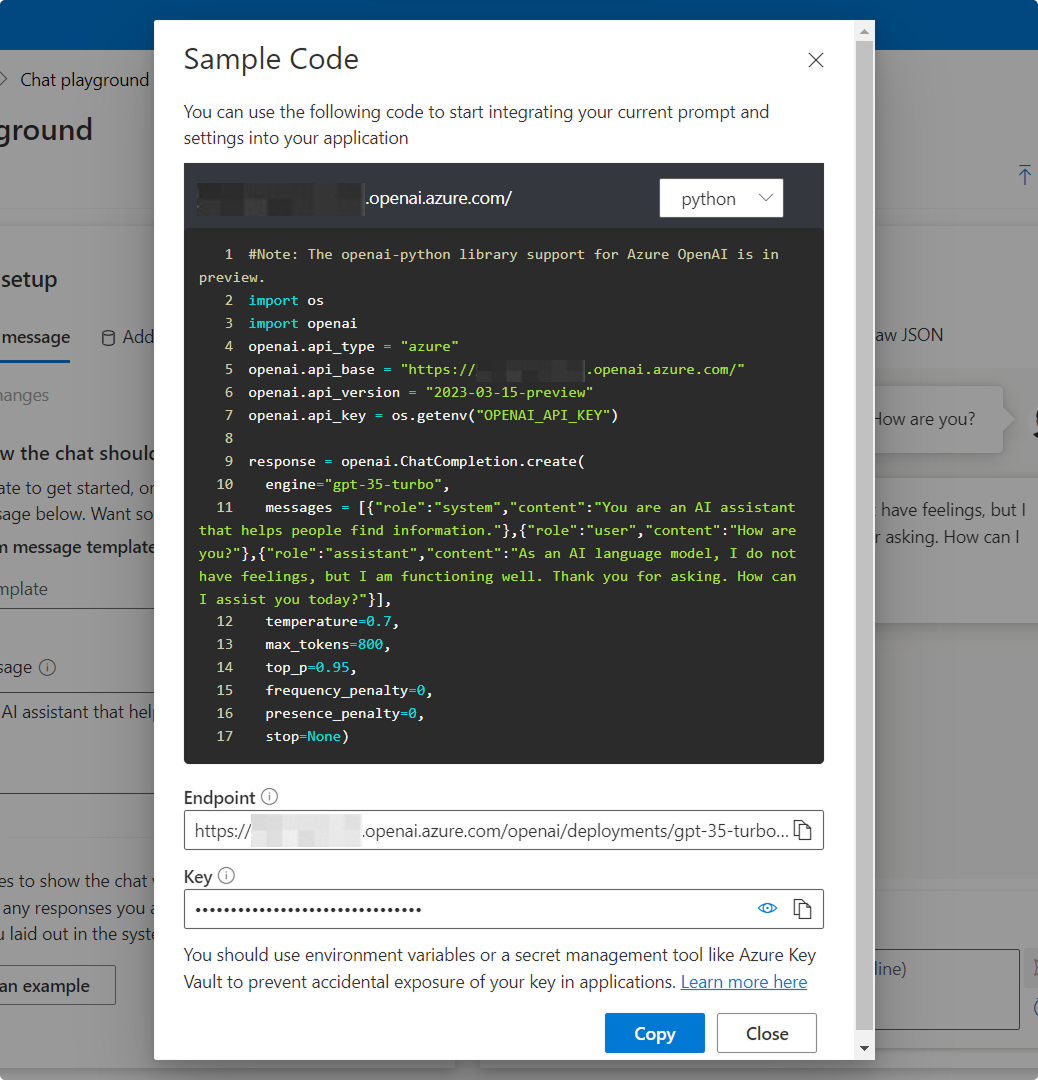This screenshot has height=1080, width=1038.
Task: Copy the API key using its copy icon
Action: coord(802,909)
